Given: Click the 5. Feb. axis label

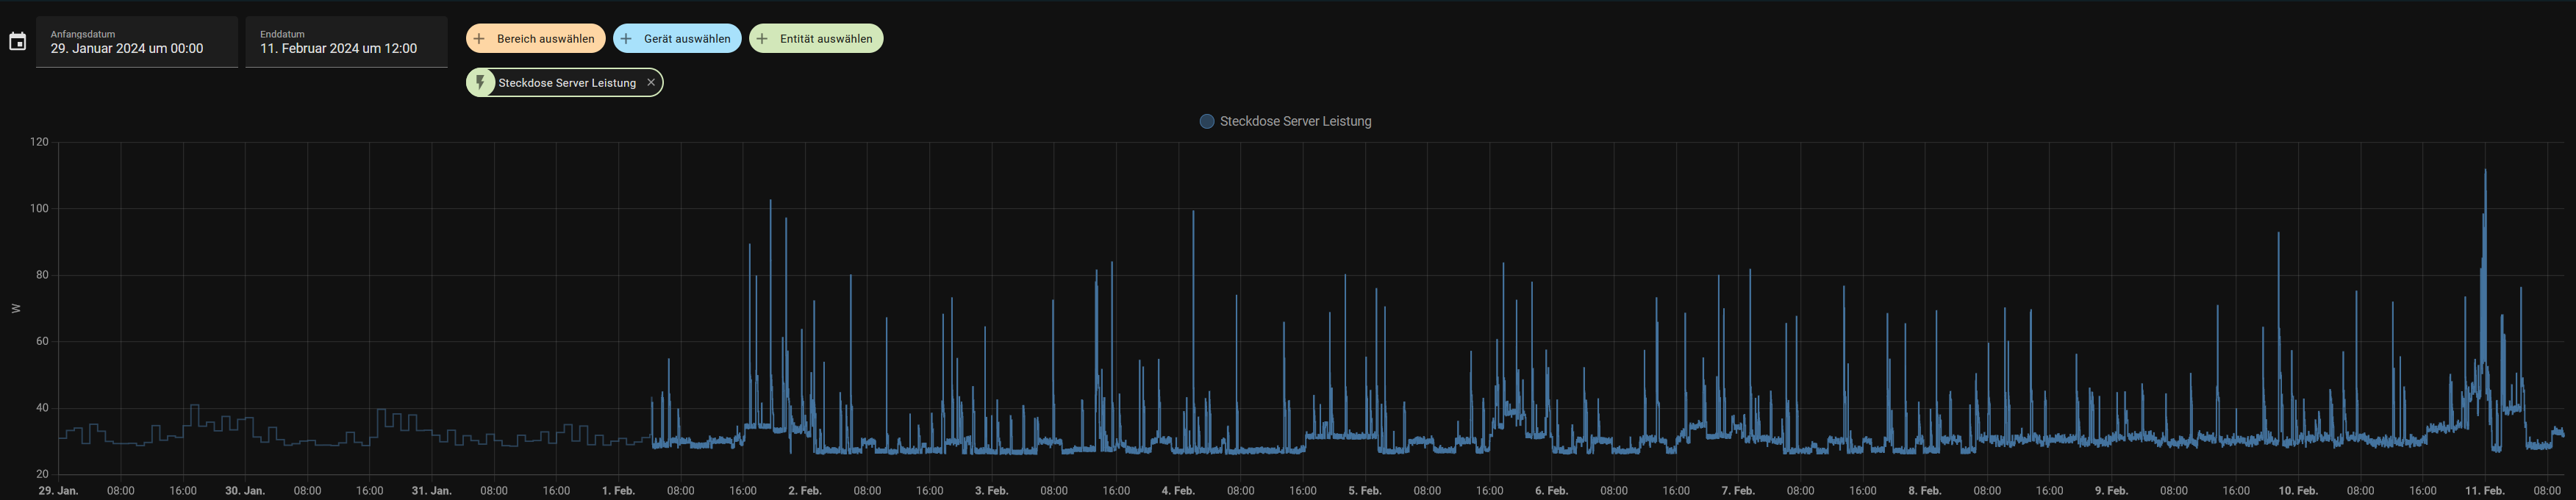Looking at the screenshot, I should (1365, 491).
